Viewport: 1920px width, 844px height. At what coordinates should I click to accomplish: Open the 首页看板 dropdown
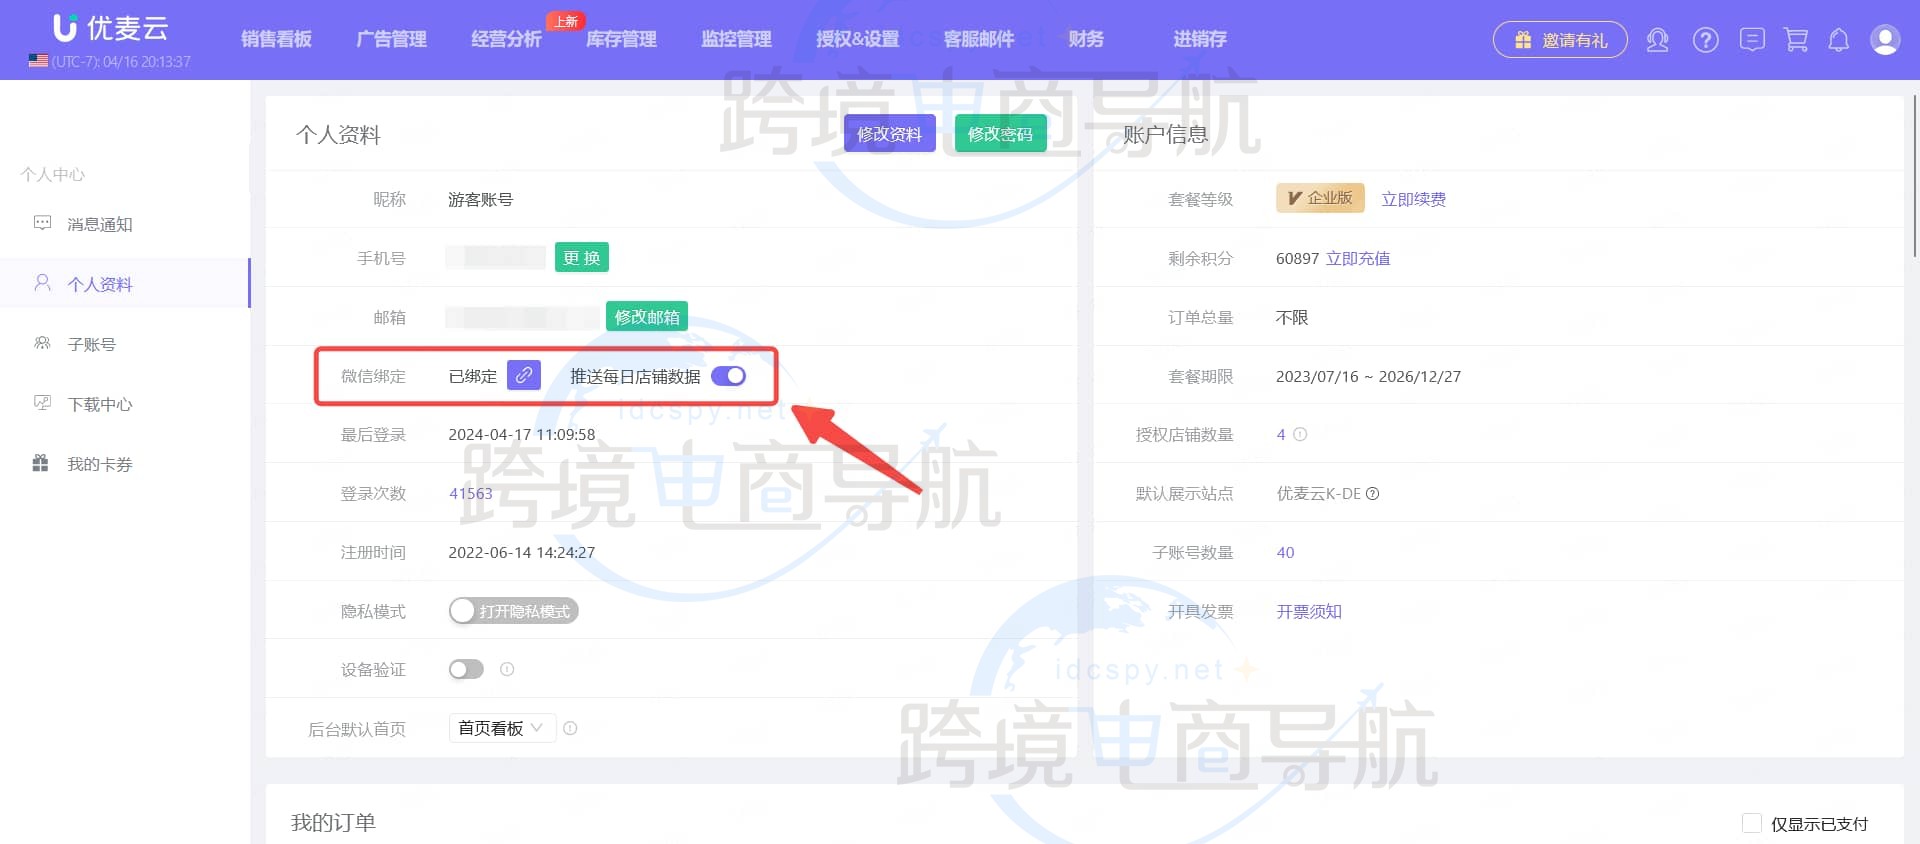point(501,728)
